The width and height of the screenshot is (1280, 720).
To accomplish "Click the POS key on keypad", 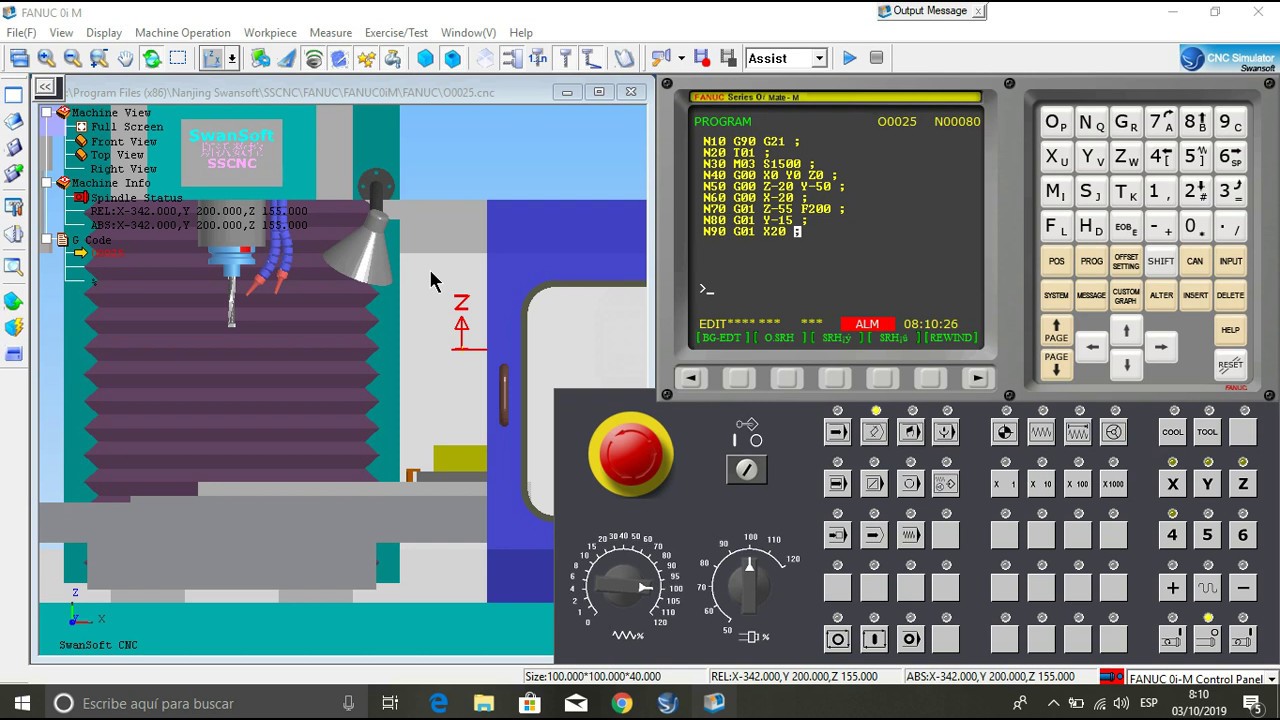I will click(x=1057, y=261).
